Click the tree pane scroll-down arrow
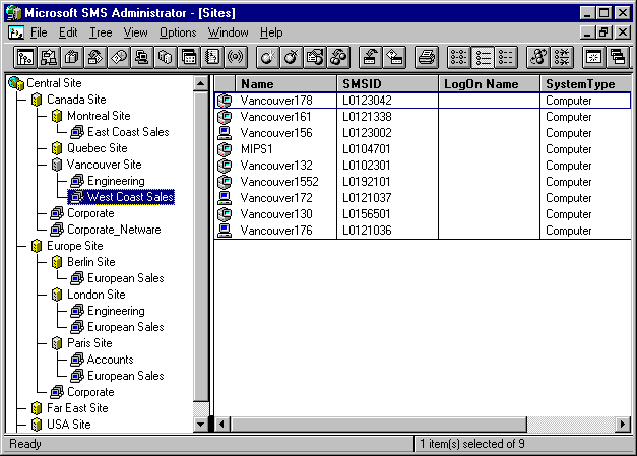637x456 pixels. [x=200, y=424]
